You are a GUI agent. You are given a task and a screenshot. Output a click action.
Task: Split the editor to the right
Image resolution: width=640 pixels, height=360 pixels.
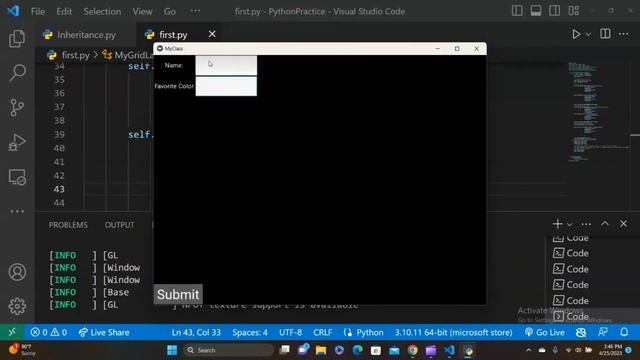[x=605, y=34]
